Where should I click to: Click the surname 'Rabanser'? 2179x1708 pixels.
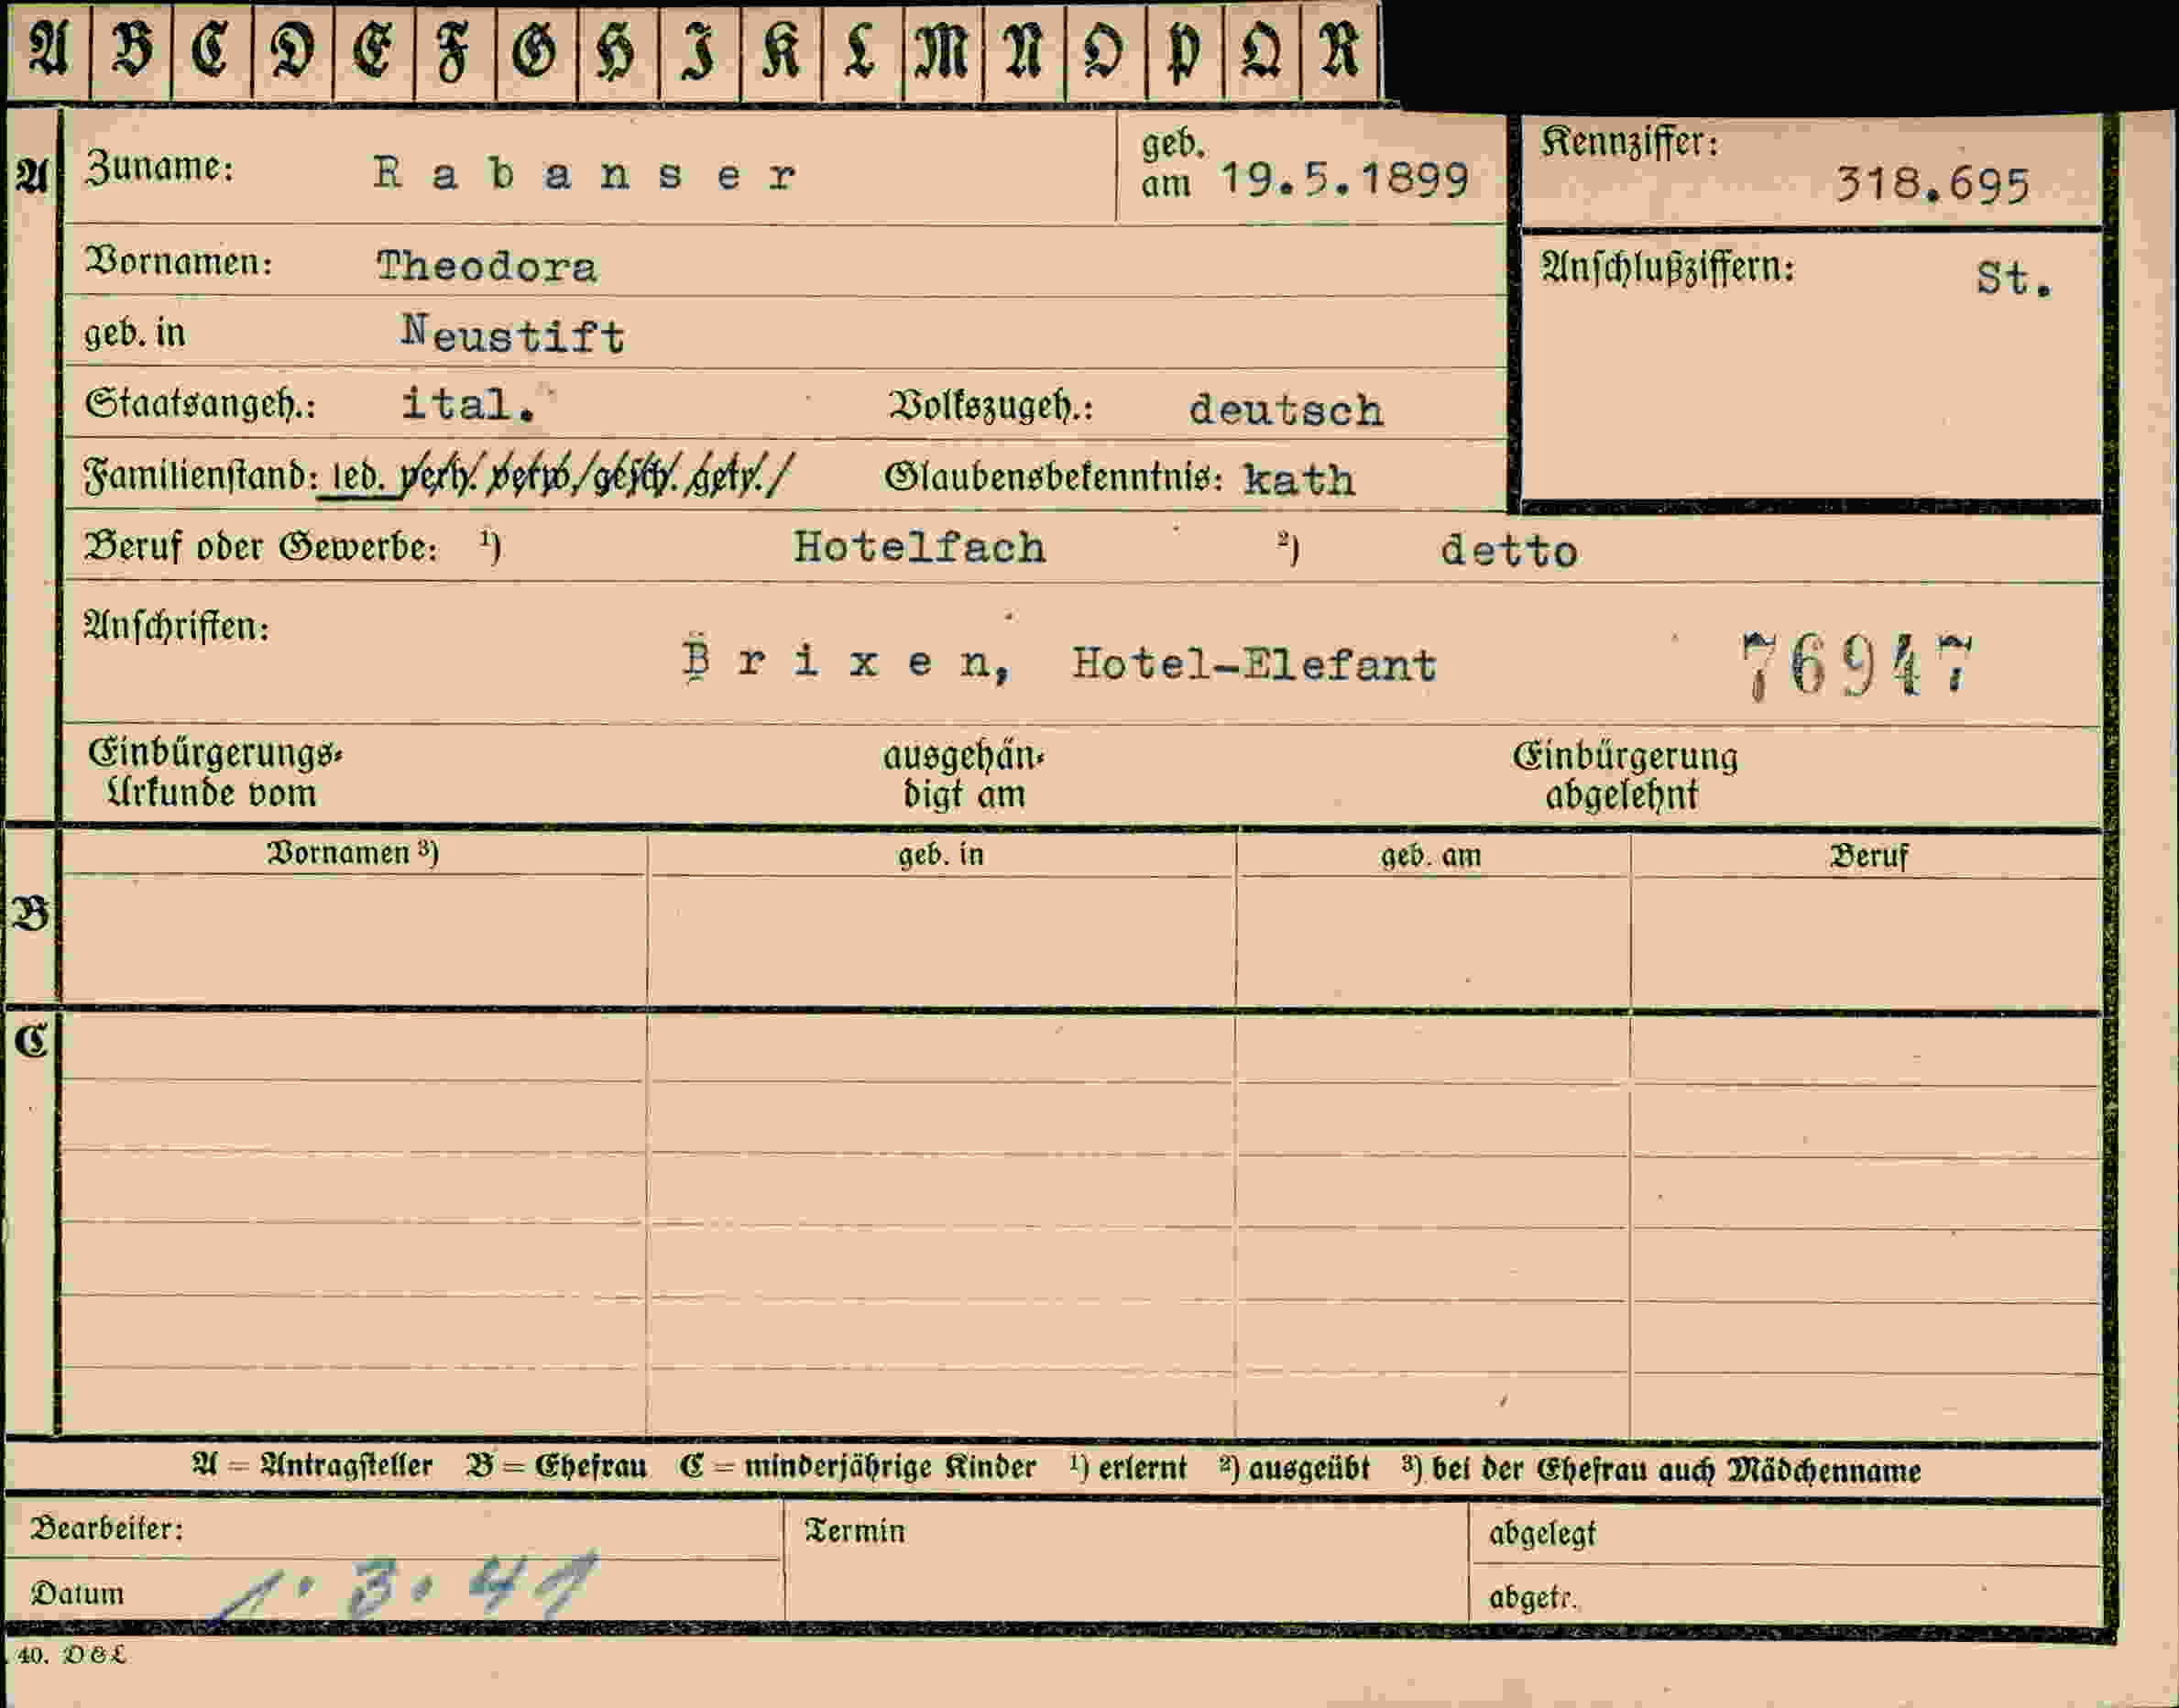pyautogui.click(x=586, y=175)
